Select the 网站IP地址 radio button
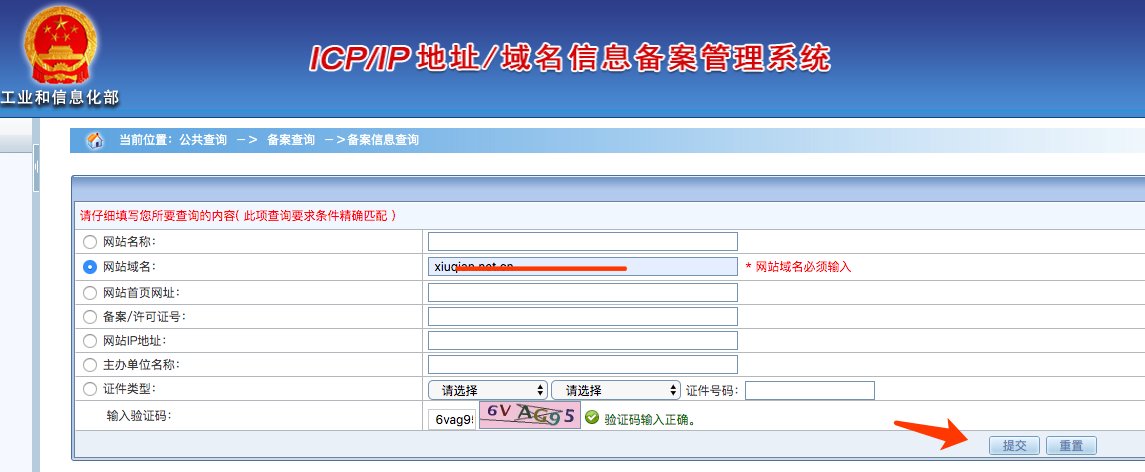The height and width of the screenshot is (472, 1145). point(90,341)
